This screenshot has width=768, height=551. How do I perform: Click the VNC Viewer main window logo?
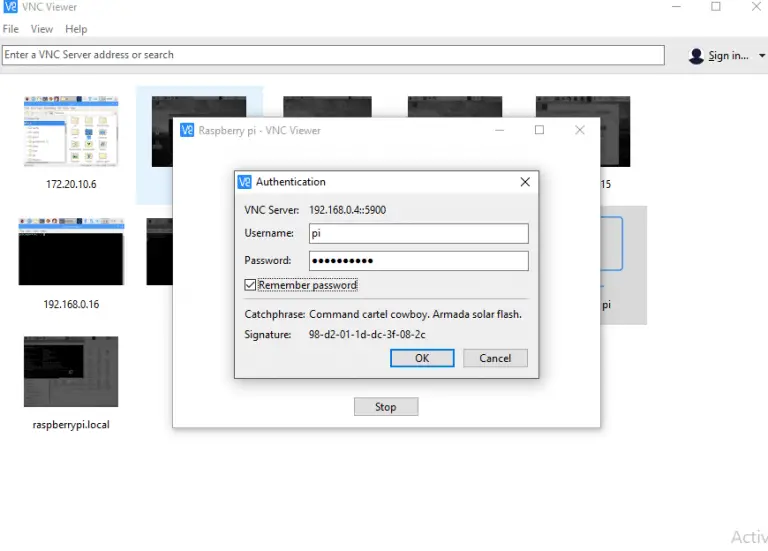(10, 7)
